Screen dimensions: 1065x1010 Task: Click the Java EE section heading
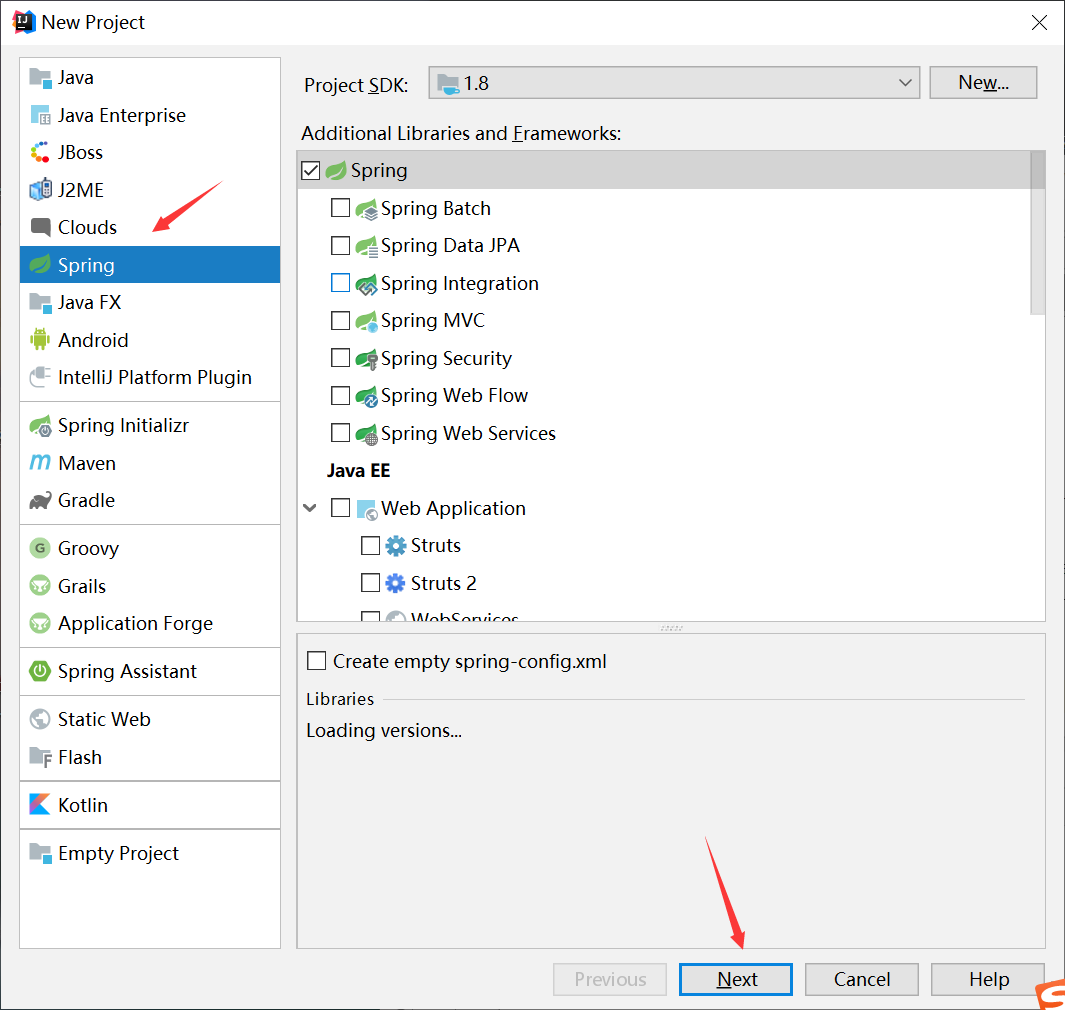click(359, 471)
